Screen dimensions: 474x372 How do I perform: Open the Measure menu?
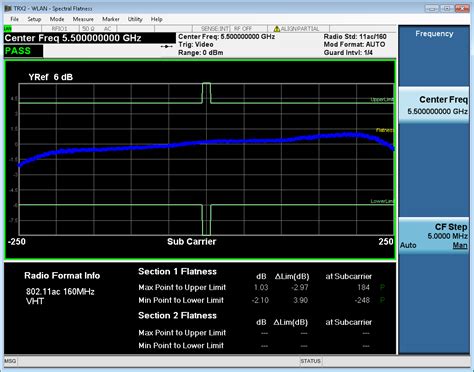pyautogui.click(x=83, y=19)
